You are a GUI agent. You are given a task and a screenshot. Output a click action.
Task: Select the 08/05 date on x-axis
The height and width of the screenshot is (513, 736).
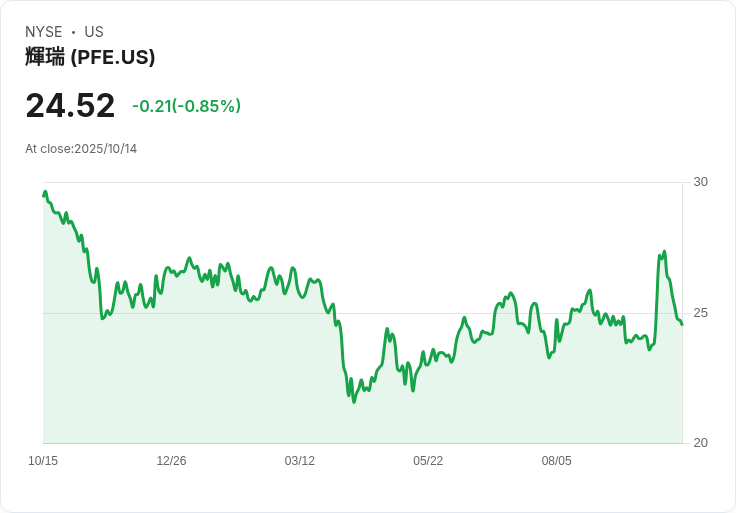coord(556,461)
